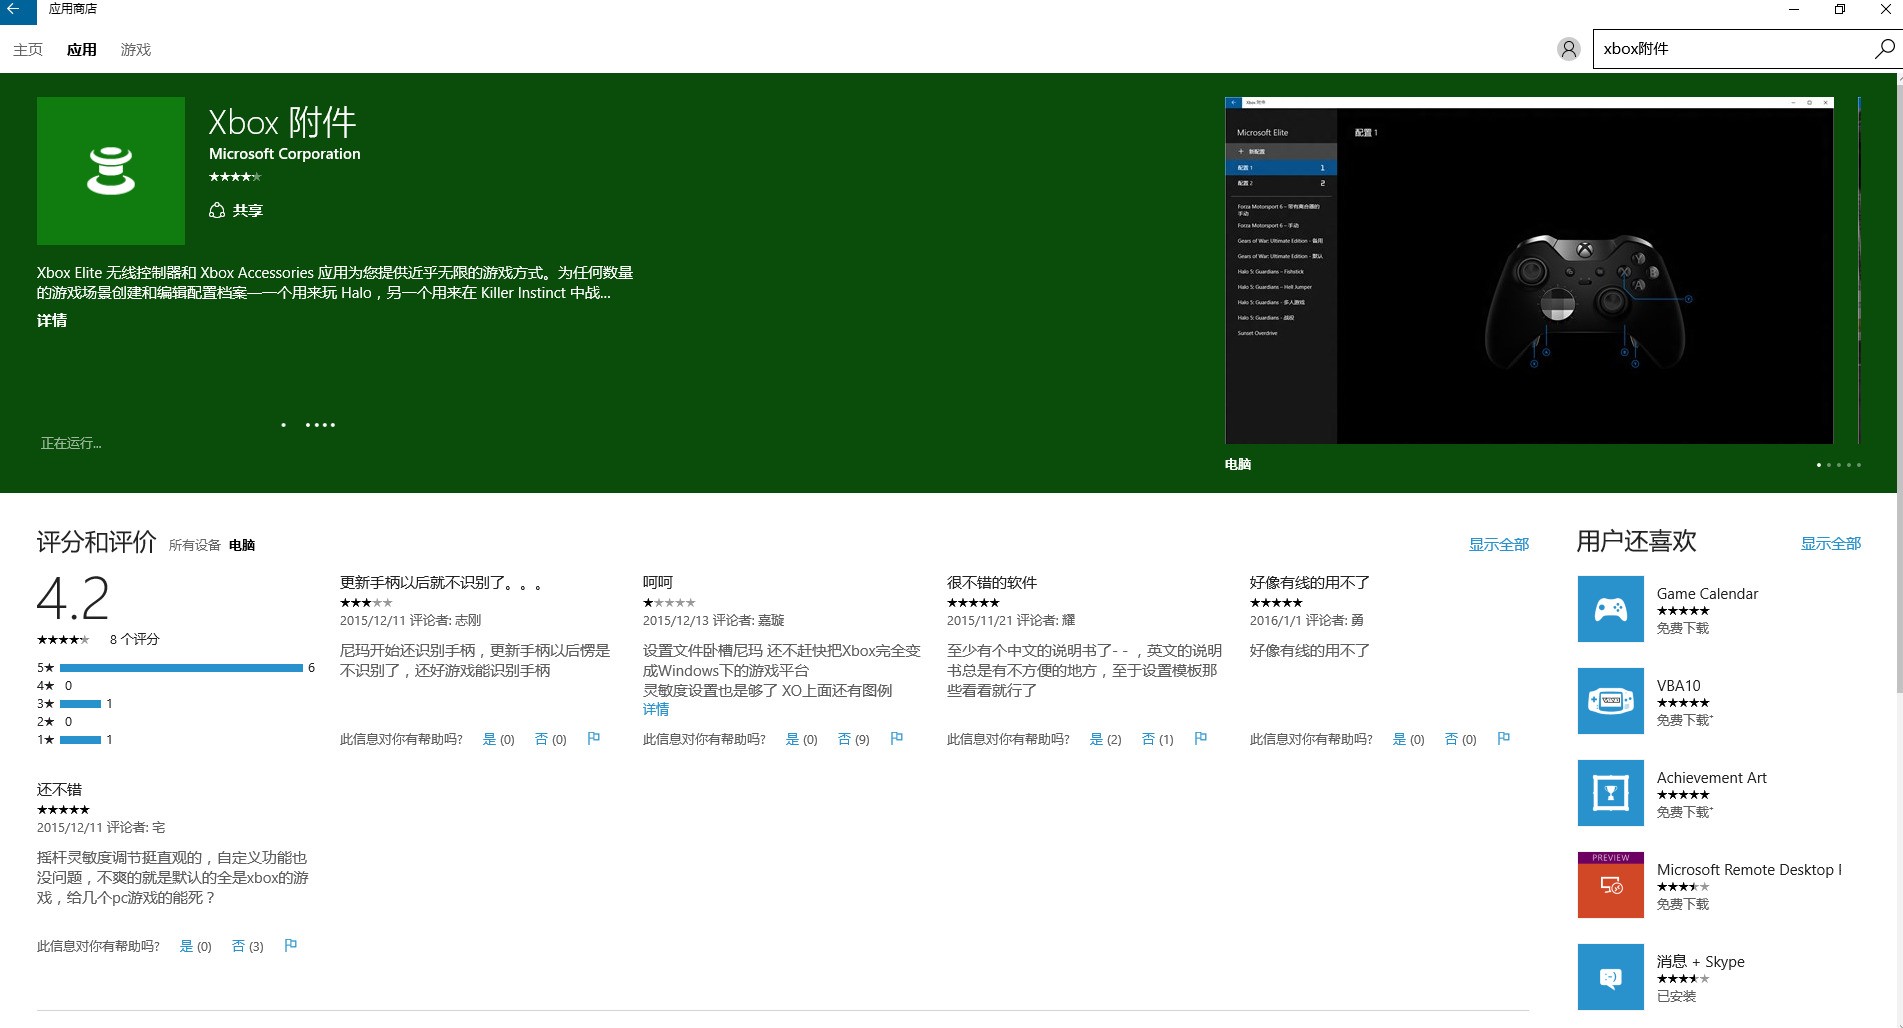Show all 用户还喜欢 apps
1903x1028 pixels.
pos(1830,543)
